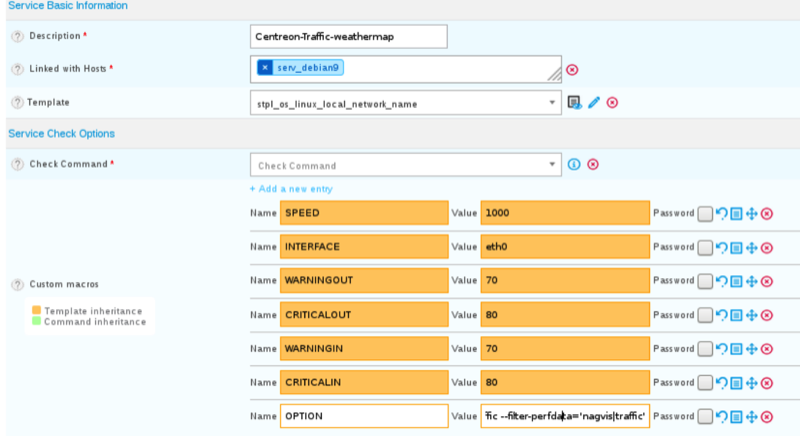The image size is (800, 436).
Task: Click the view template details icon
Action: coord(575,102)
